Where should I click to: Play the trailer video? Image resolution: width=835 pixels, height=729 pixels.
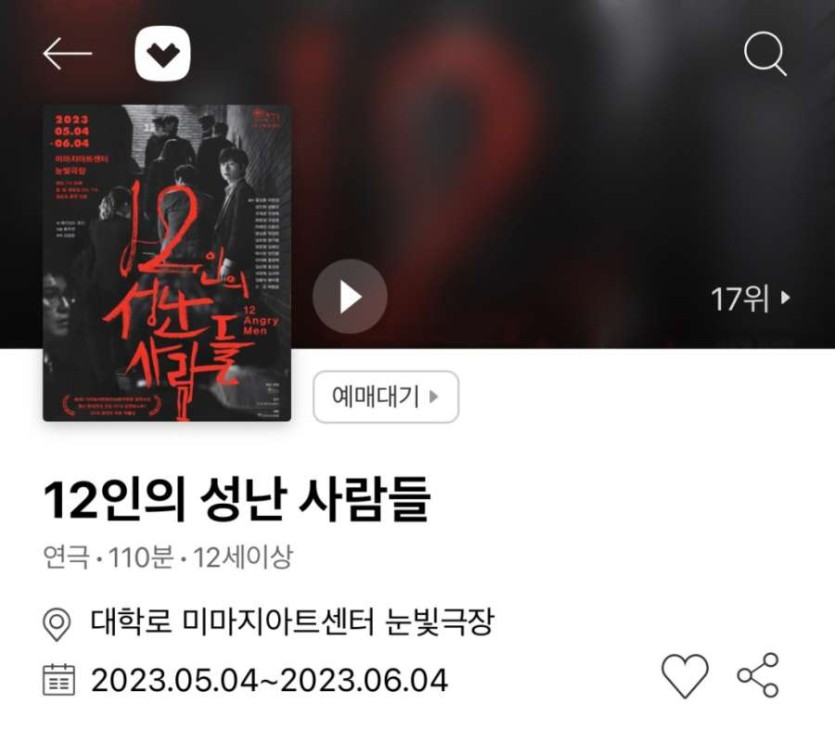click(x=350, y=297)
